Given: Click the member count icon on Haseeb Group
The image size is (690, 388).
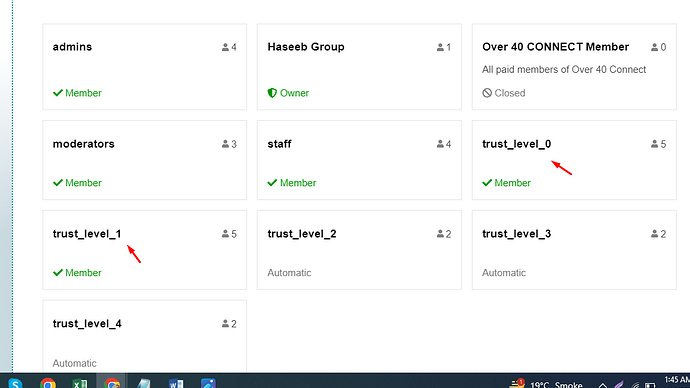Looking at the screenshot, I should click(x=440, y=47).
